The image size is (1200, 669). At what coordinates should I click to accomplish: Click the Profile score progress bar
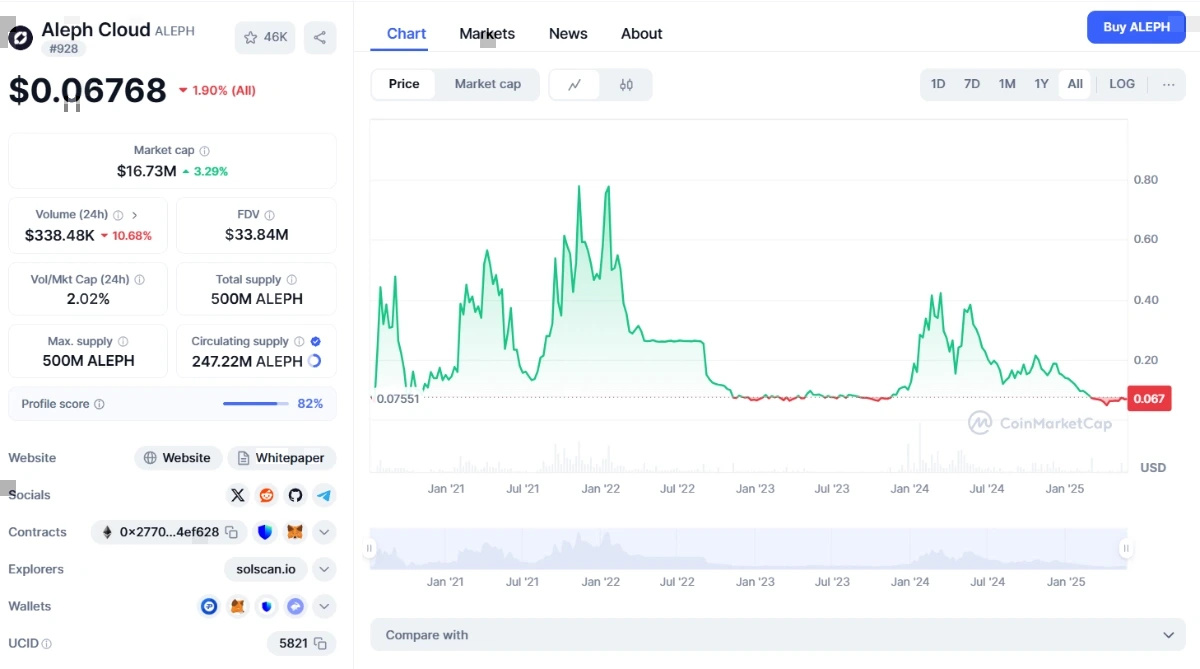coord(256,404)
